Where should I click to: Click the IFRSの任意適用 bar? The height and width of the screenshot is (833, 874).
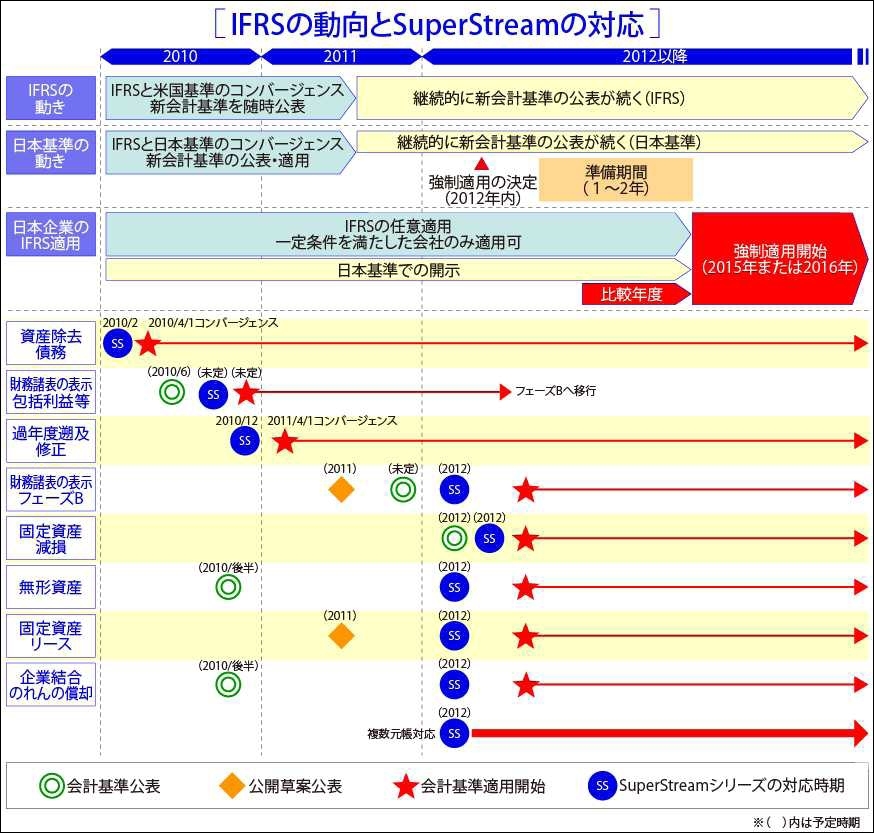click(x=398, y=234)
